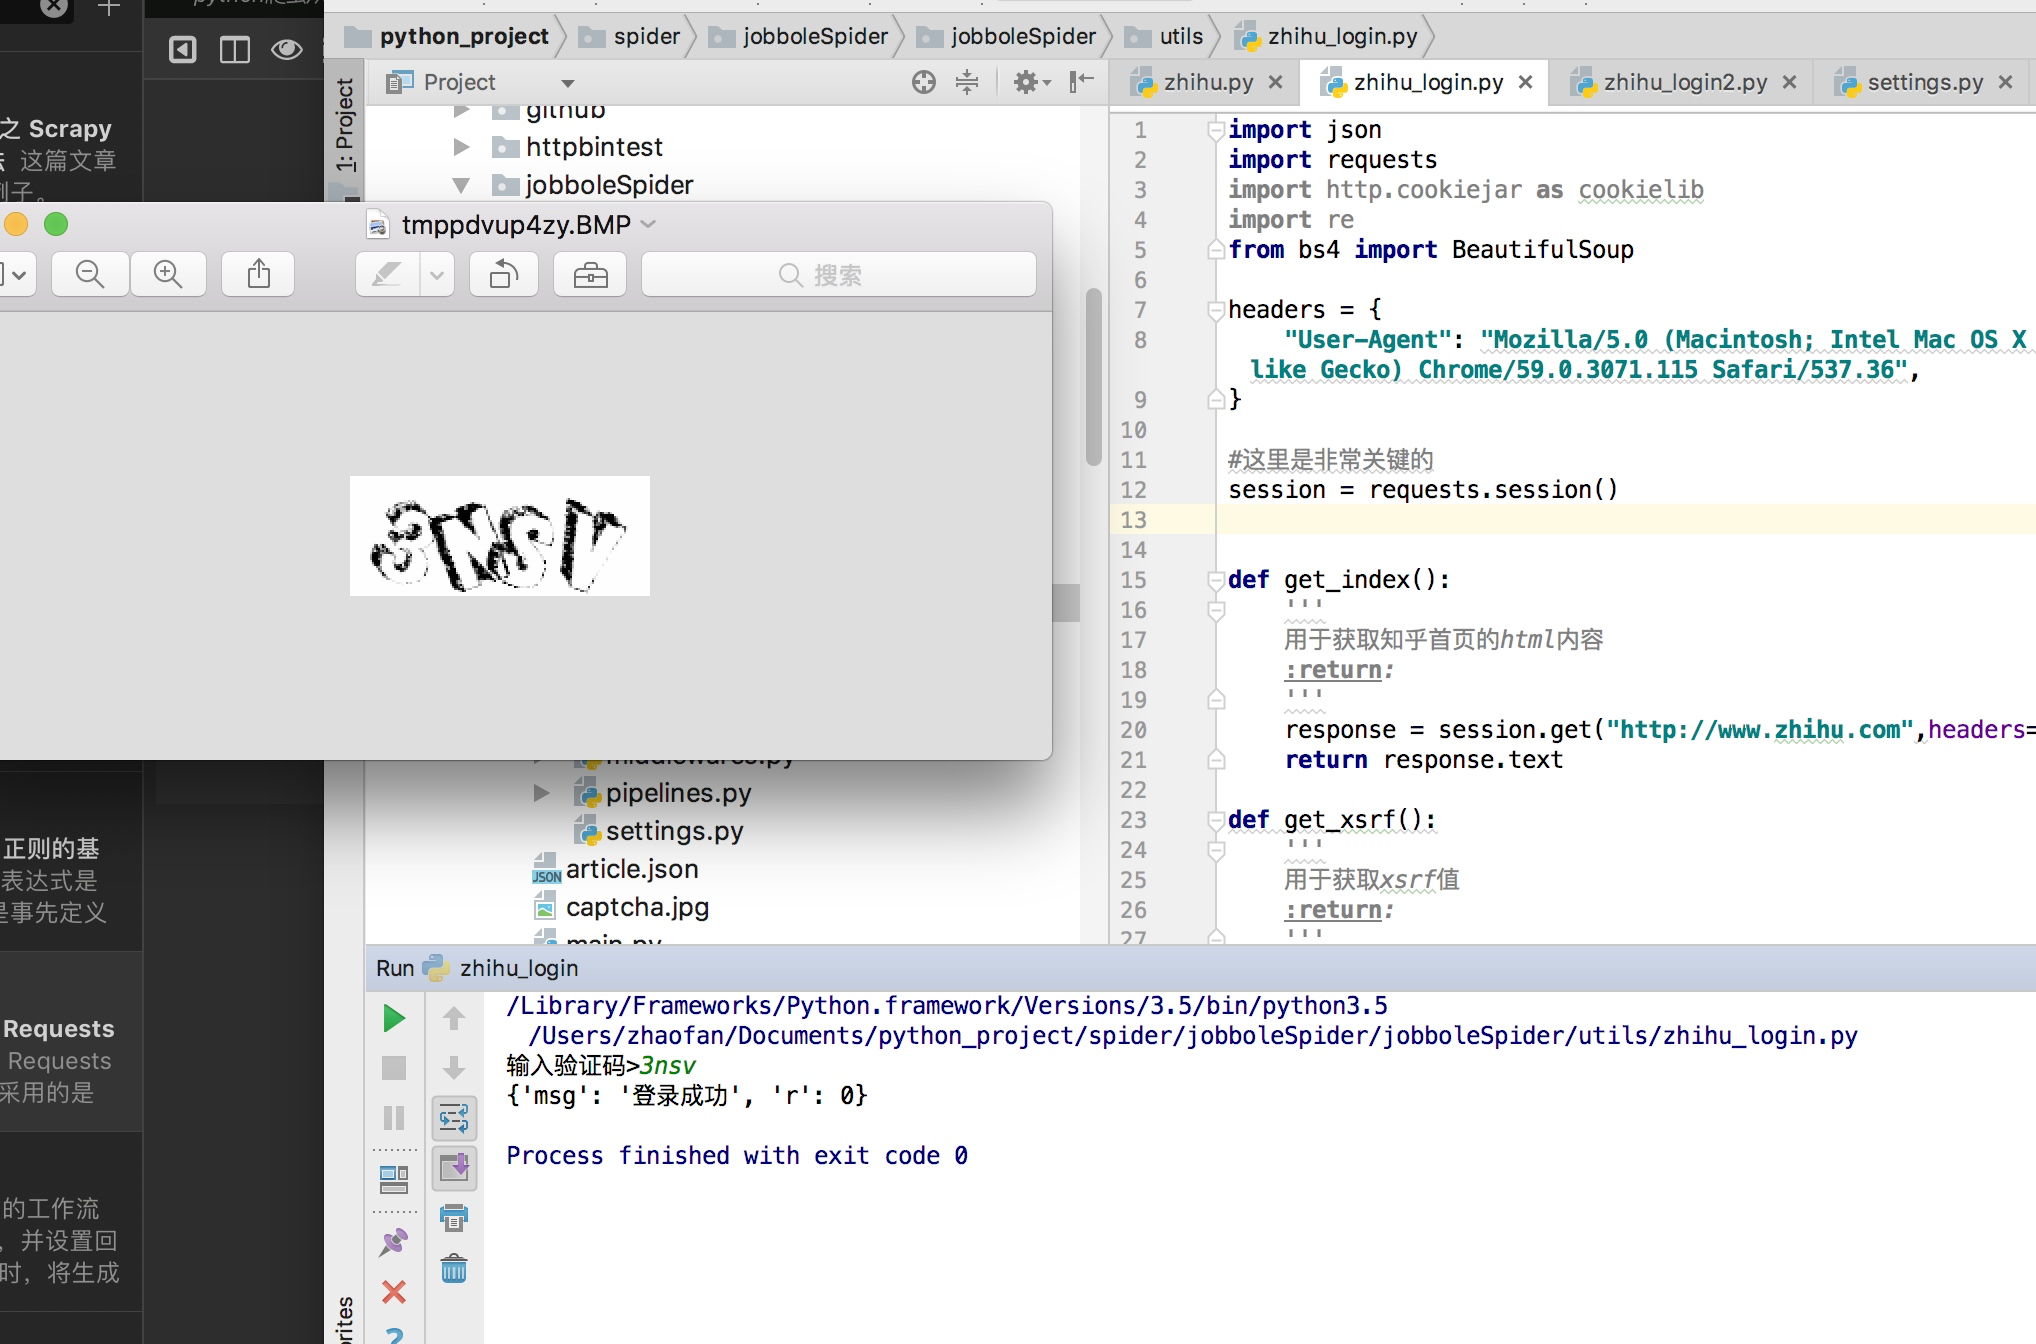The width and height of the screenshot is (2036, 1344).
Task: Click the Preview search field
Action: click(x=838, y=274)
